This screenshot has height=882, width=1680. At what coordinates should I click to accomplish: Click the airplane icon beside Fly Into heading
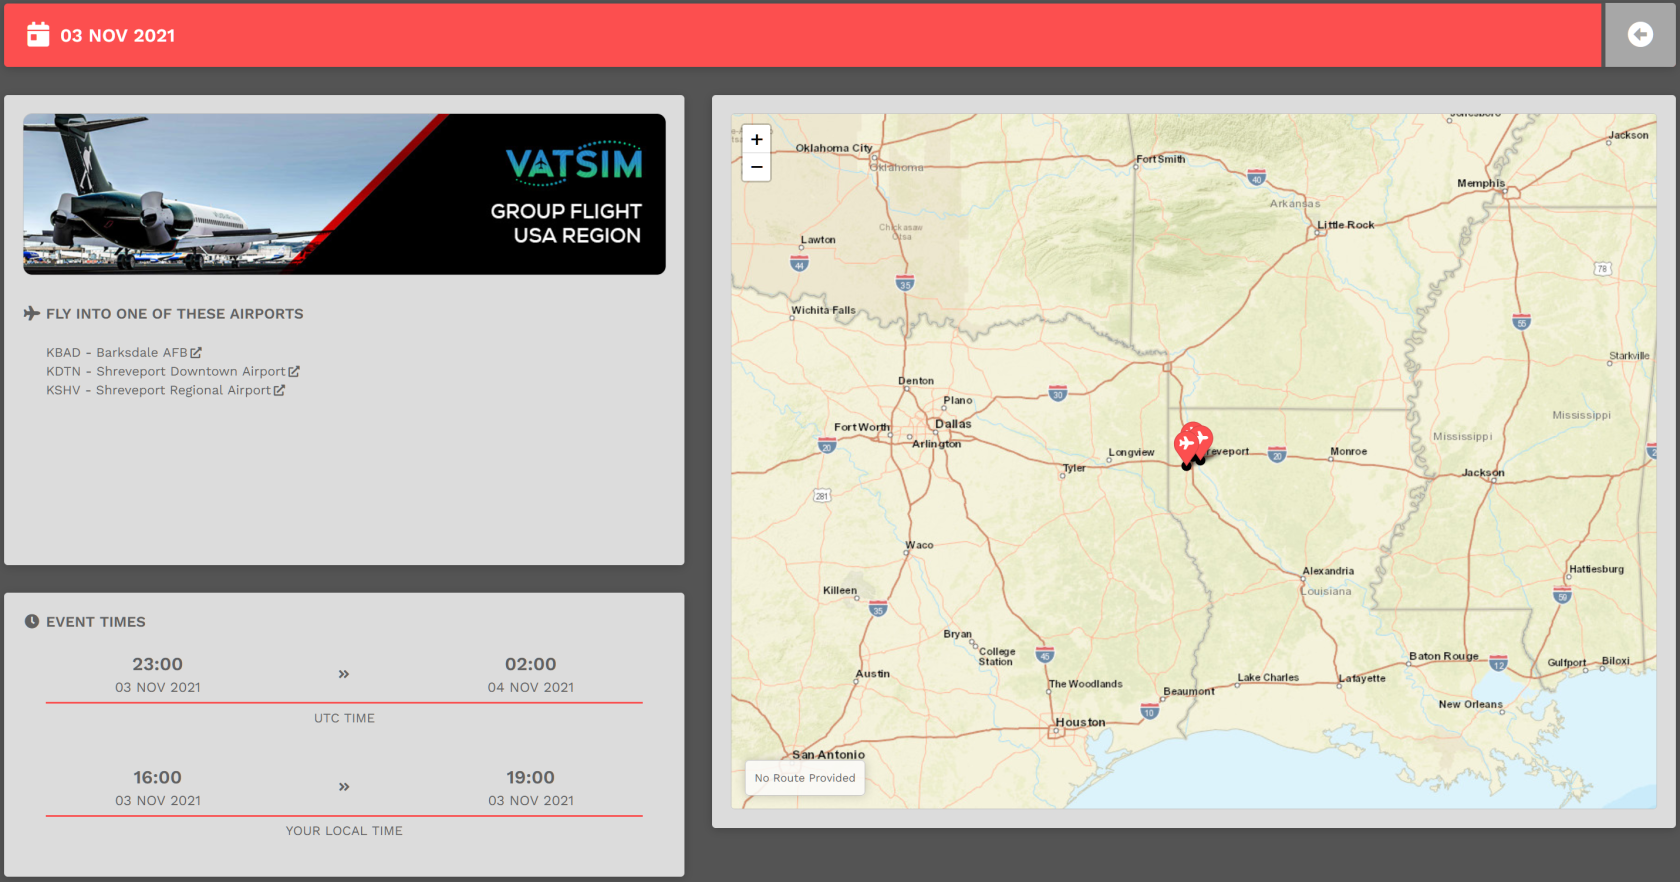tap(32, 313)
